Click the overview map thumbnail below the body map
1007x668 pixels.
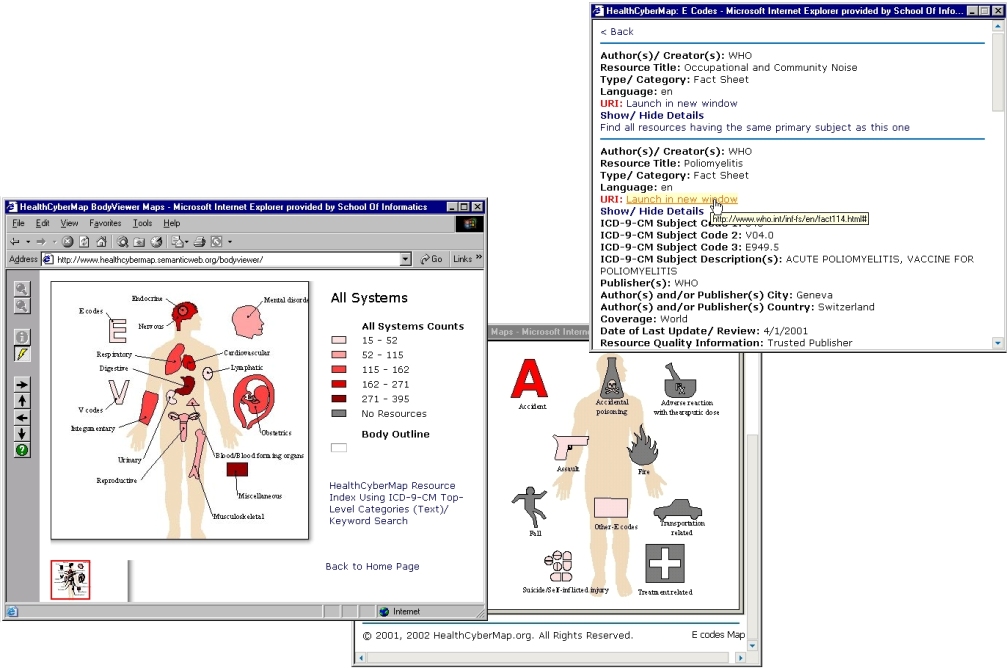pyautogui.click(x=71, y=579)
